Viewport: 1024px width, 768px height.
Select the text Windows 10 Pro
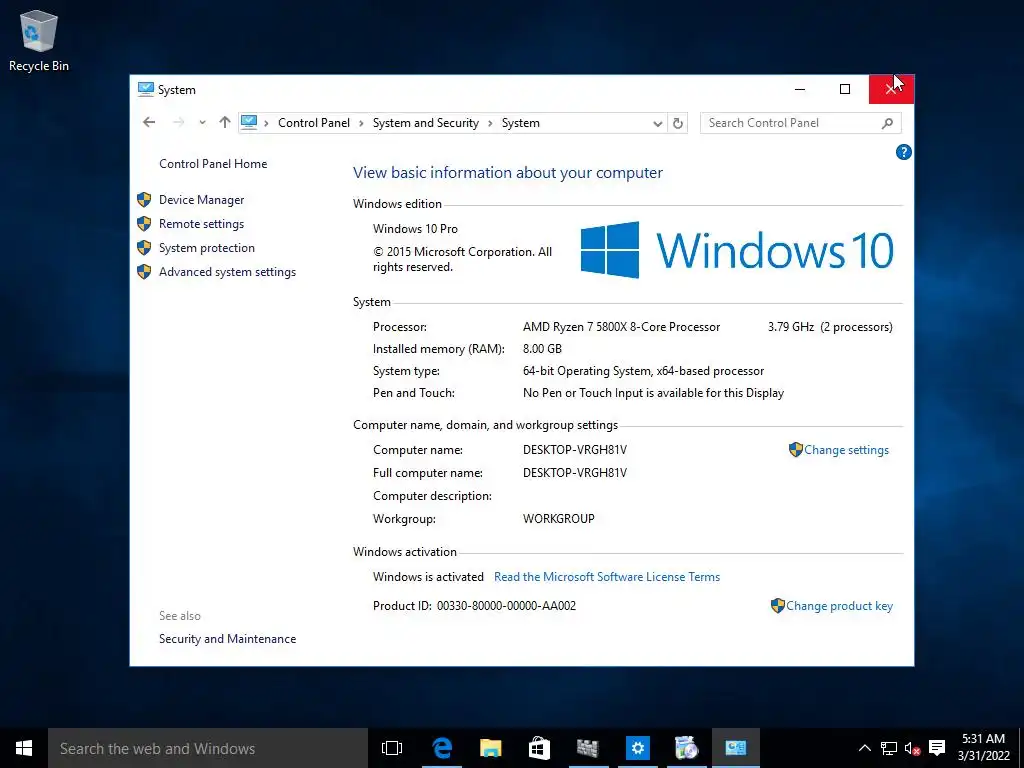[415, 229]
